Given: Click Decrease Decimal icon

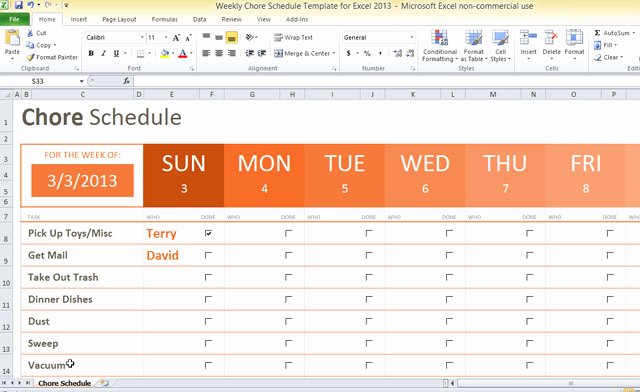Looking at the screenshot, I should click(410, 53).
